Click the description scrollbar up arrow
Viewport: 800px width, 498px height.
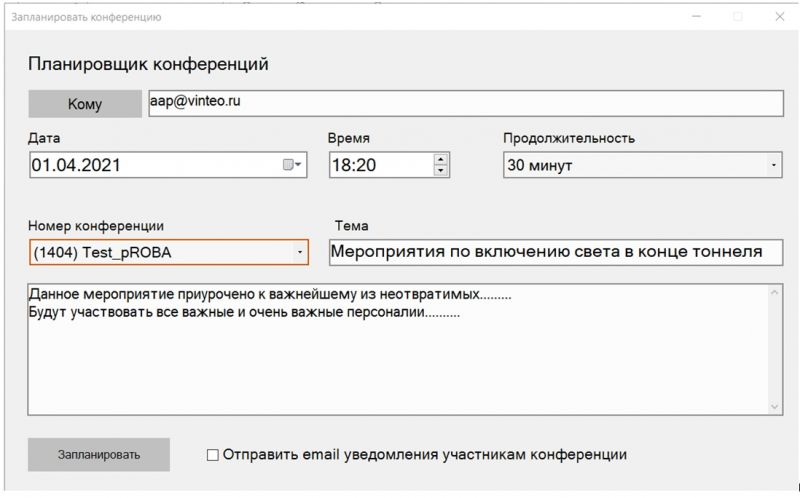click(774, 292)
